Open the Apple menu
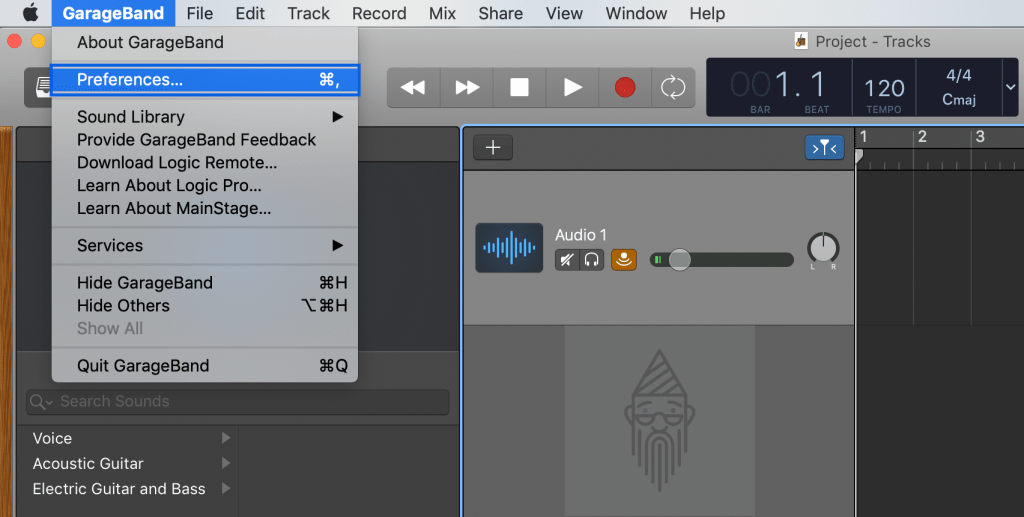1024x517 pixels. [31, 12]
